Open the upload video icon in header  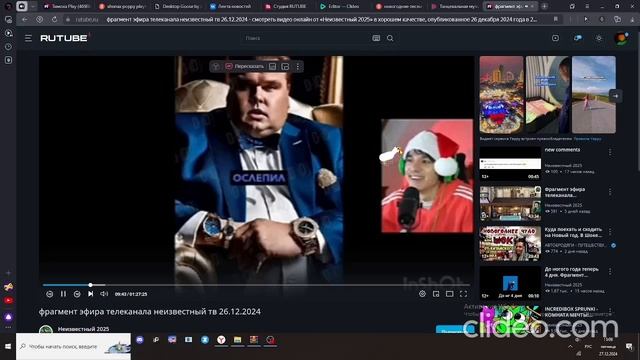pyautogui.click(x=556, y=38)
